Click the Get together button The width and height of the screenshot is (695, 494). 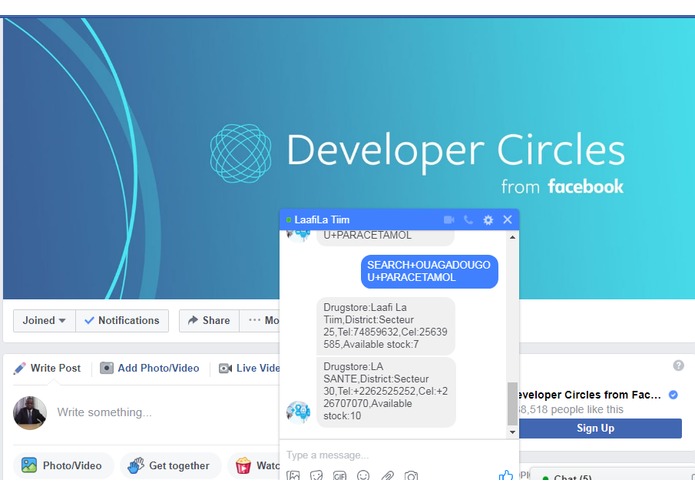click(170, 466)
